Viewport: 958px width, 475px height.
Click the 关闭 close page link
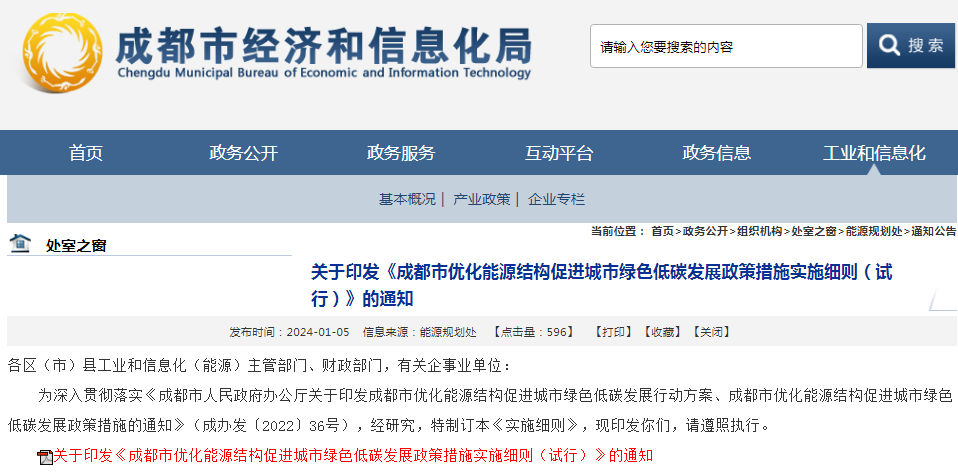(709, 332)
